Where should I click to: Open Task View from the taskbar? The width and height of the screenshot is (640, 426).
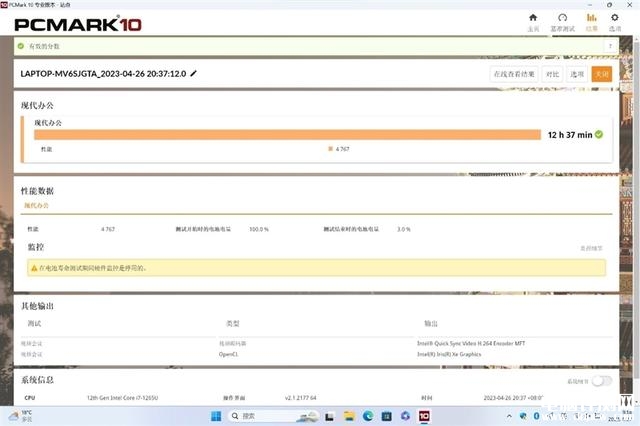tap(329, 416)
